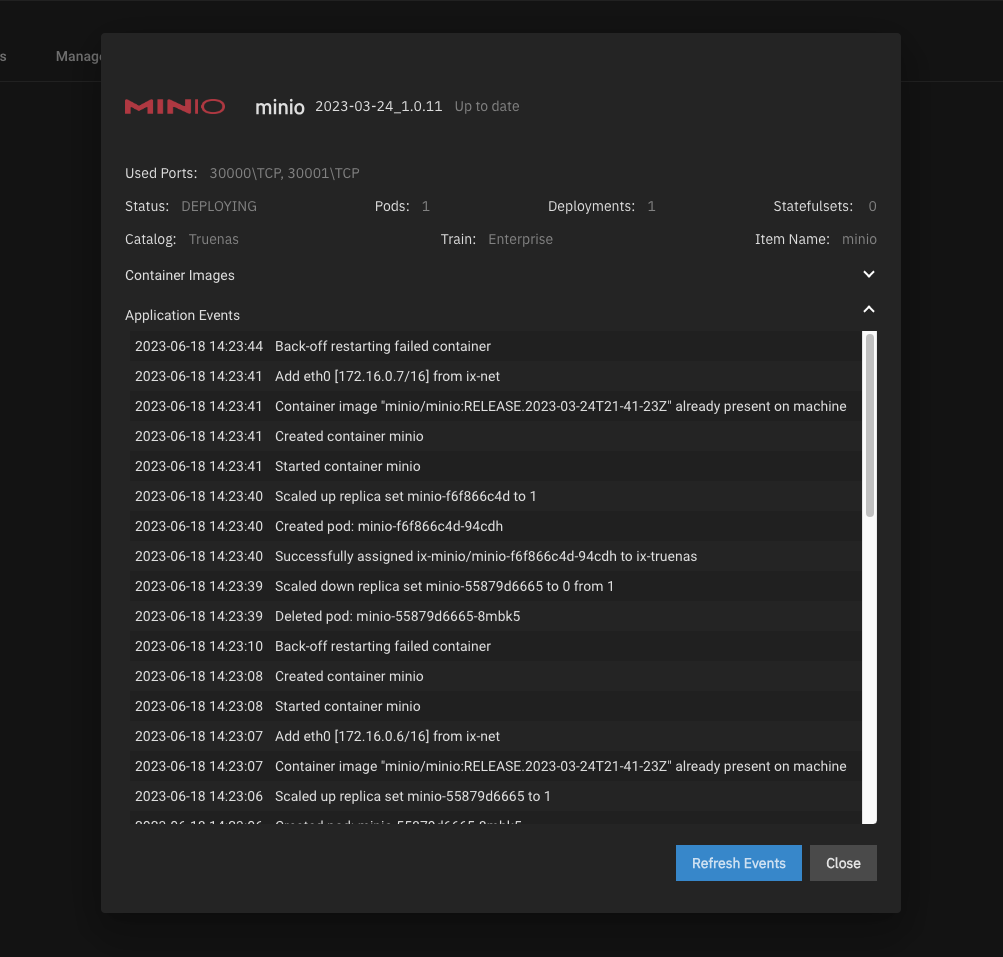Select the 14:23:08 Created container minio event
The width and height of the screenshot is (1003, 957).
tap(496, 677)
